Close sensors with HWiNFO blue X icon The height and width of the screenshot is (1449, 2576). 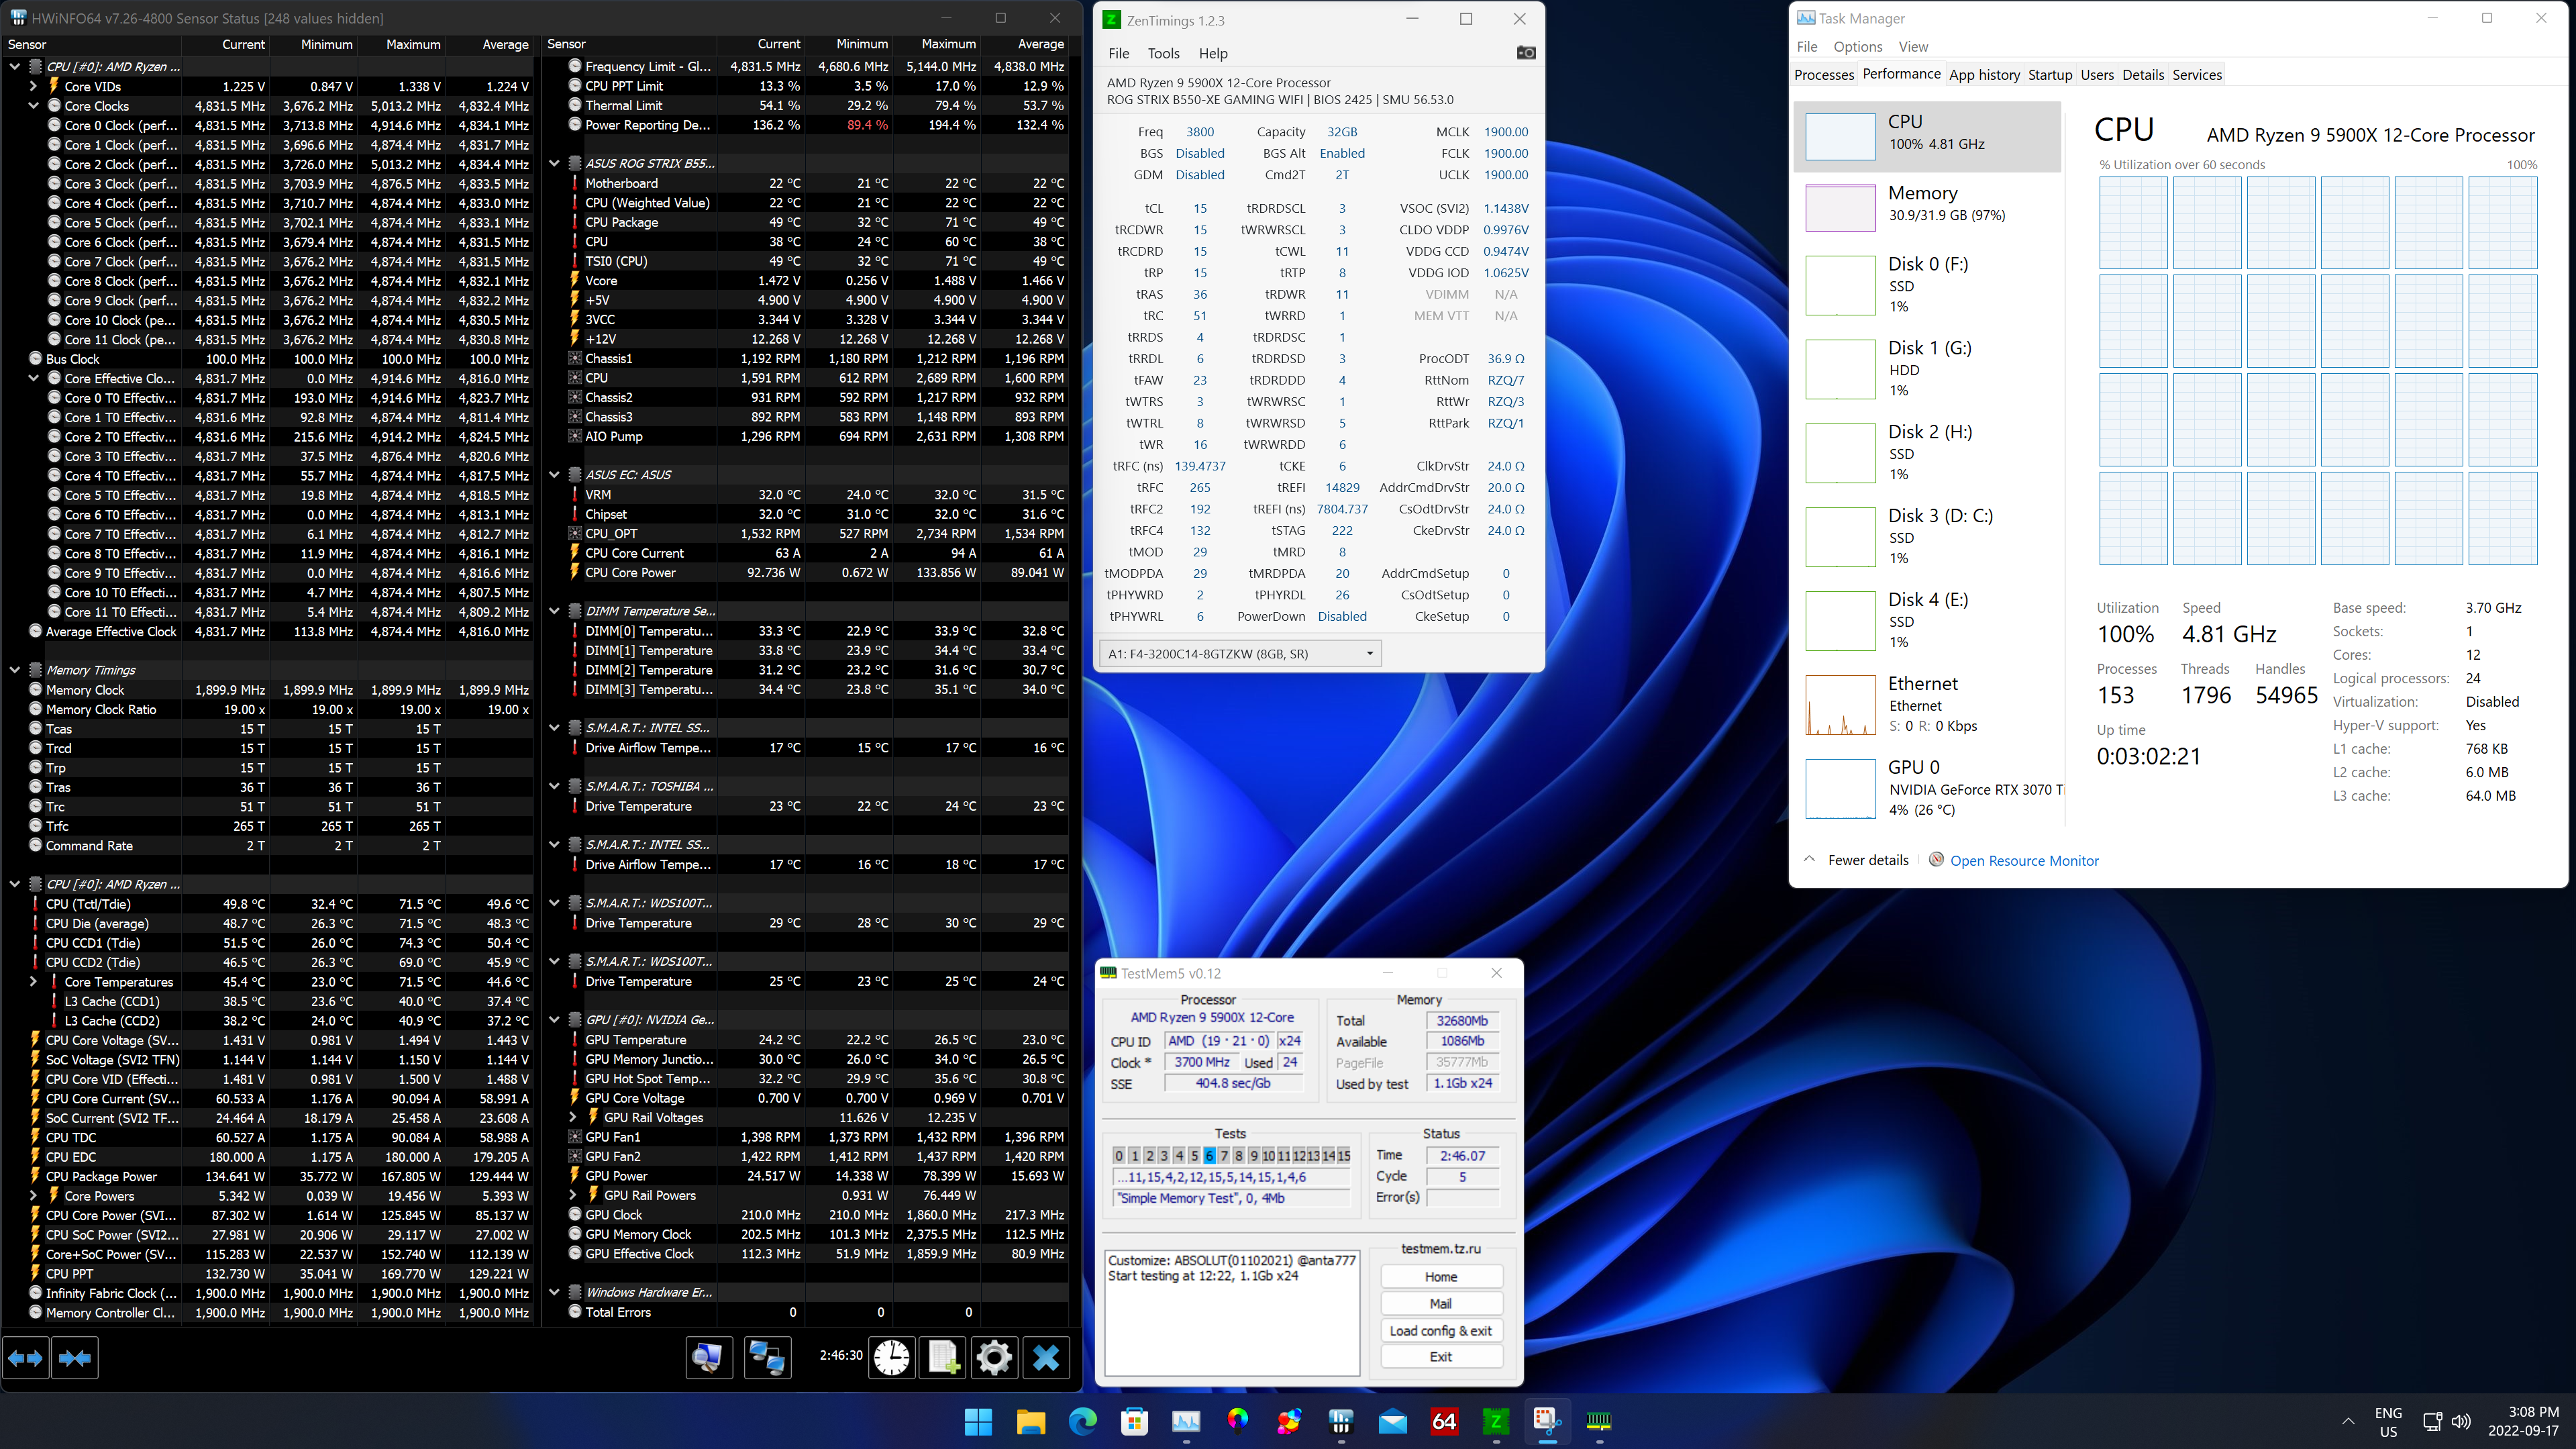[x=1046, y=1358]
